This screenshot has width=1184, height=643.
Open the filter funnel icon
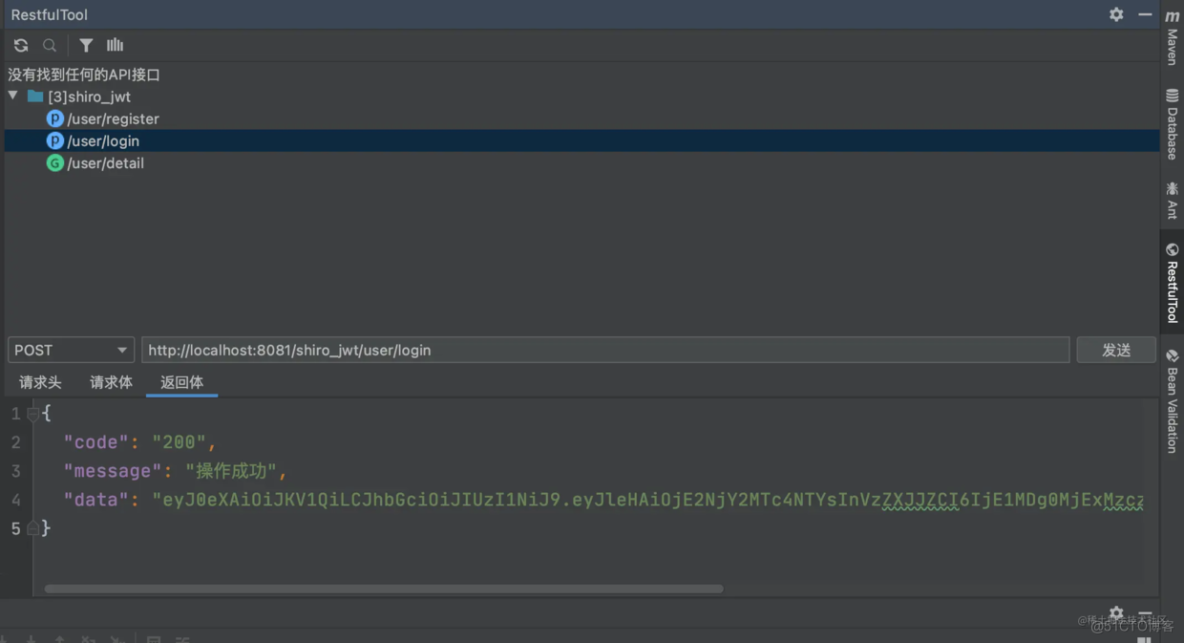[x=86, y=45]
